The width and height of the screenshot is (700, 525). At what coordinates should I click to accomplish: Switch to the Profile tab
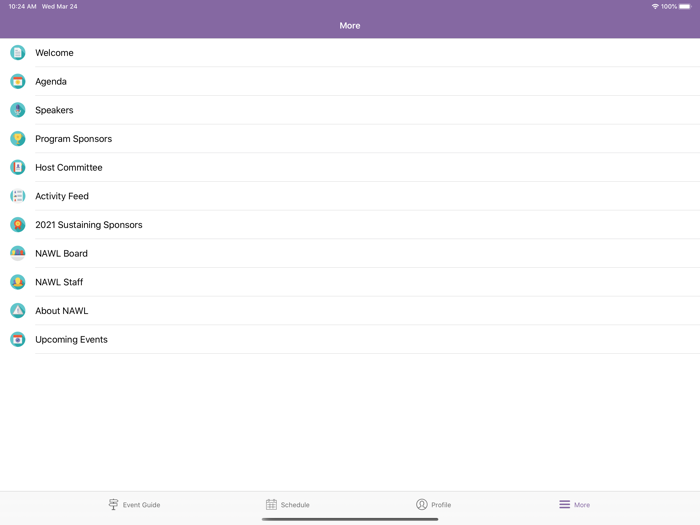433,504
